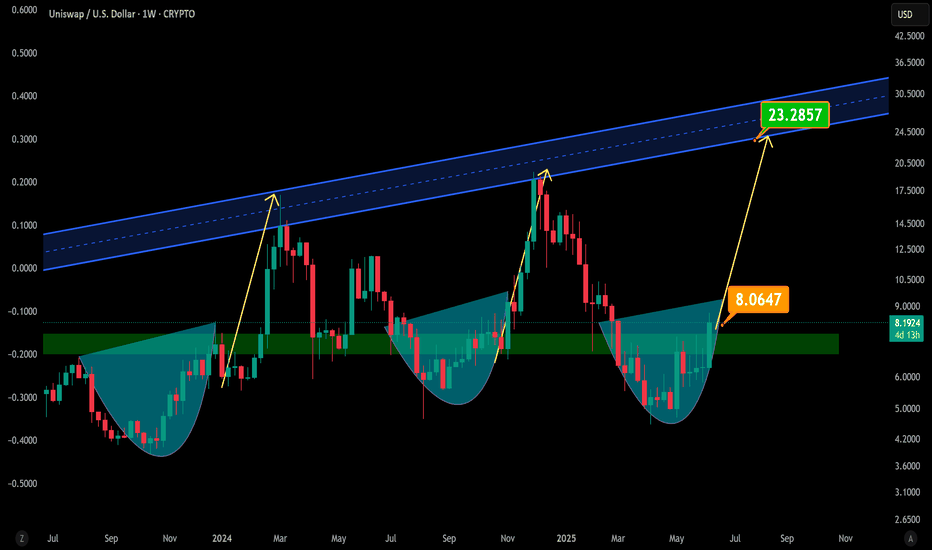The height and width of the screenshot is (550, 932).
Task: Click the 2024 label on the time axis
Action: click(x=222, y=539)
